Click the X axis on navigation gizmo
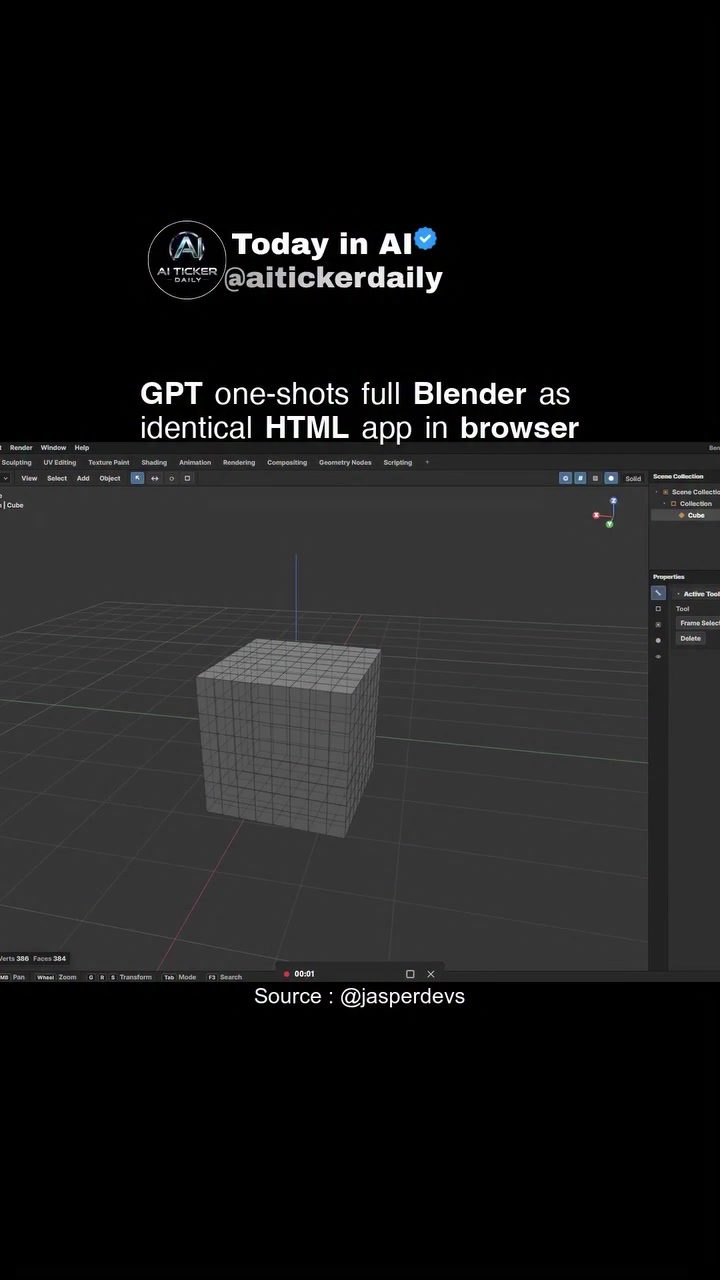Image resolution: width=720 pixels, height=1280 pixels. coord(596,516)
